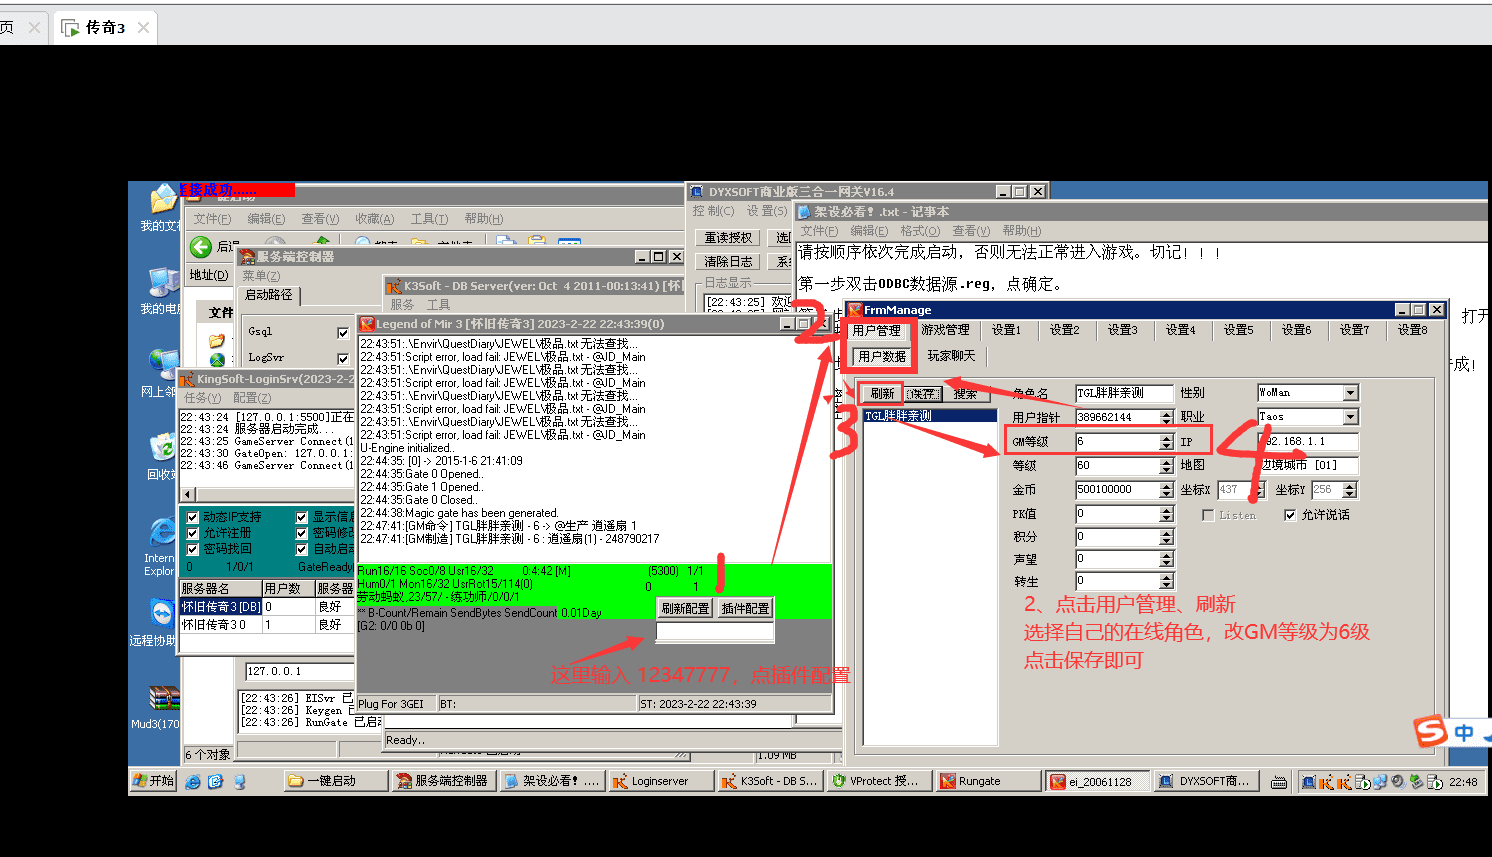Viewport: 1492px width, 857px height.
Task: Open the 职业 Taos dropdown
Action: click(x=1351, y=417)
